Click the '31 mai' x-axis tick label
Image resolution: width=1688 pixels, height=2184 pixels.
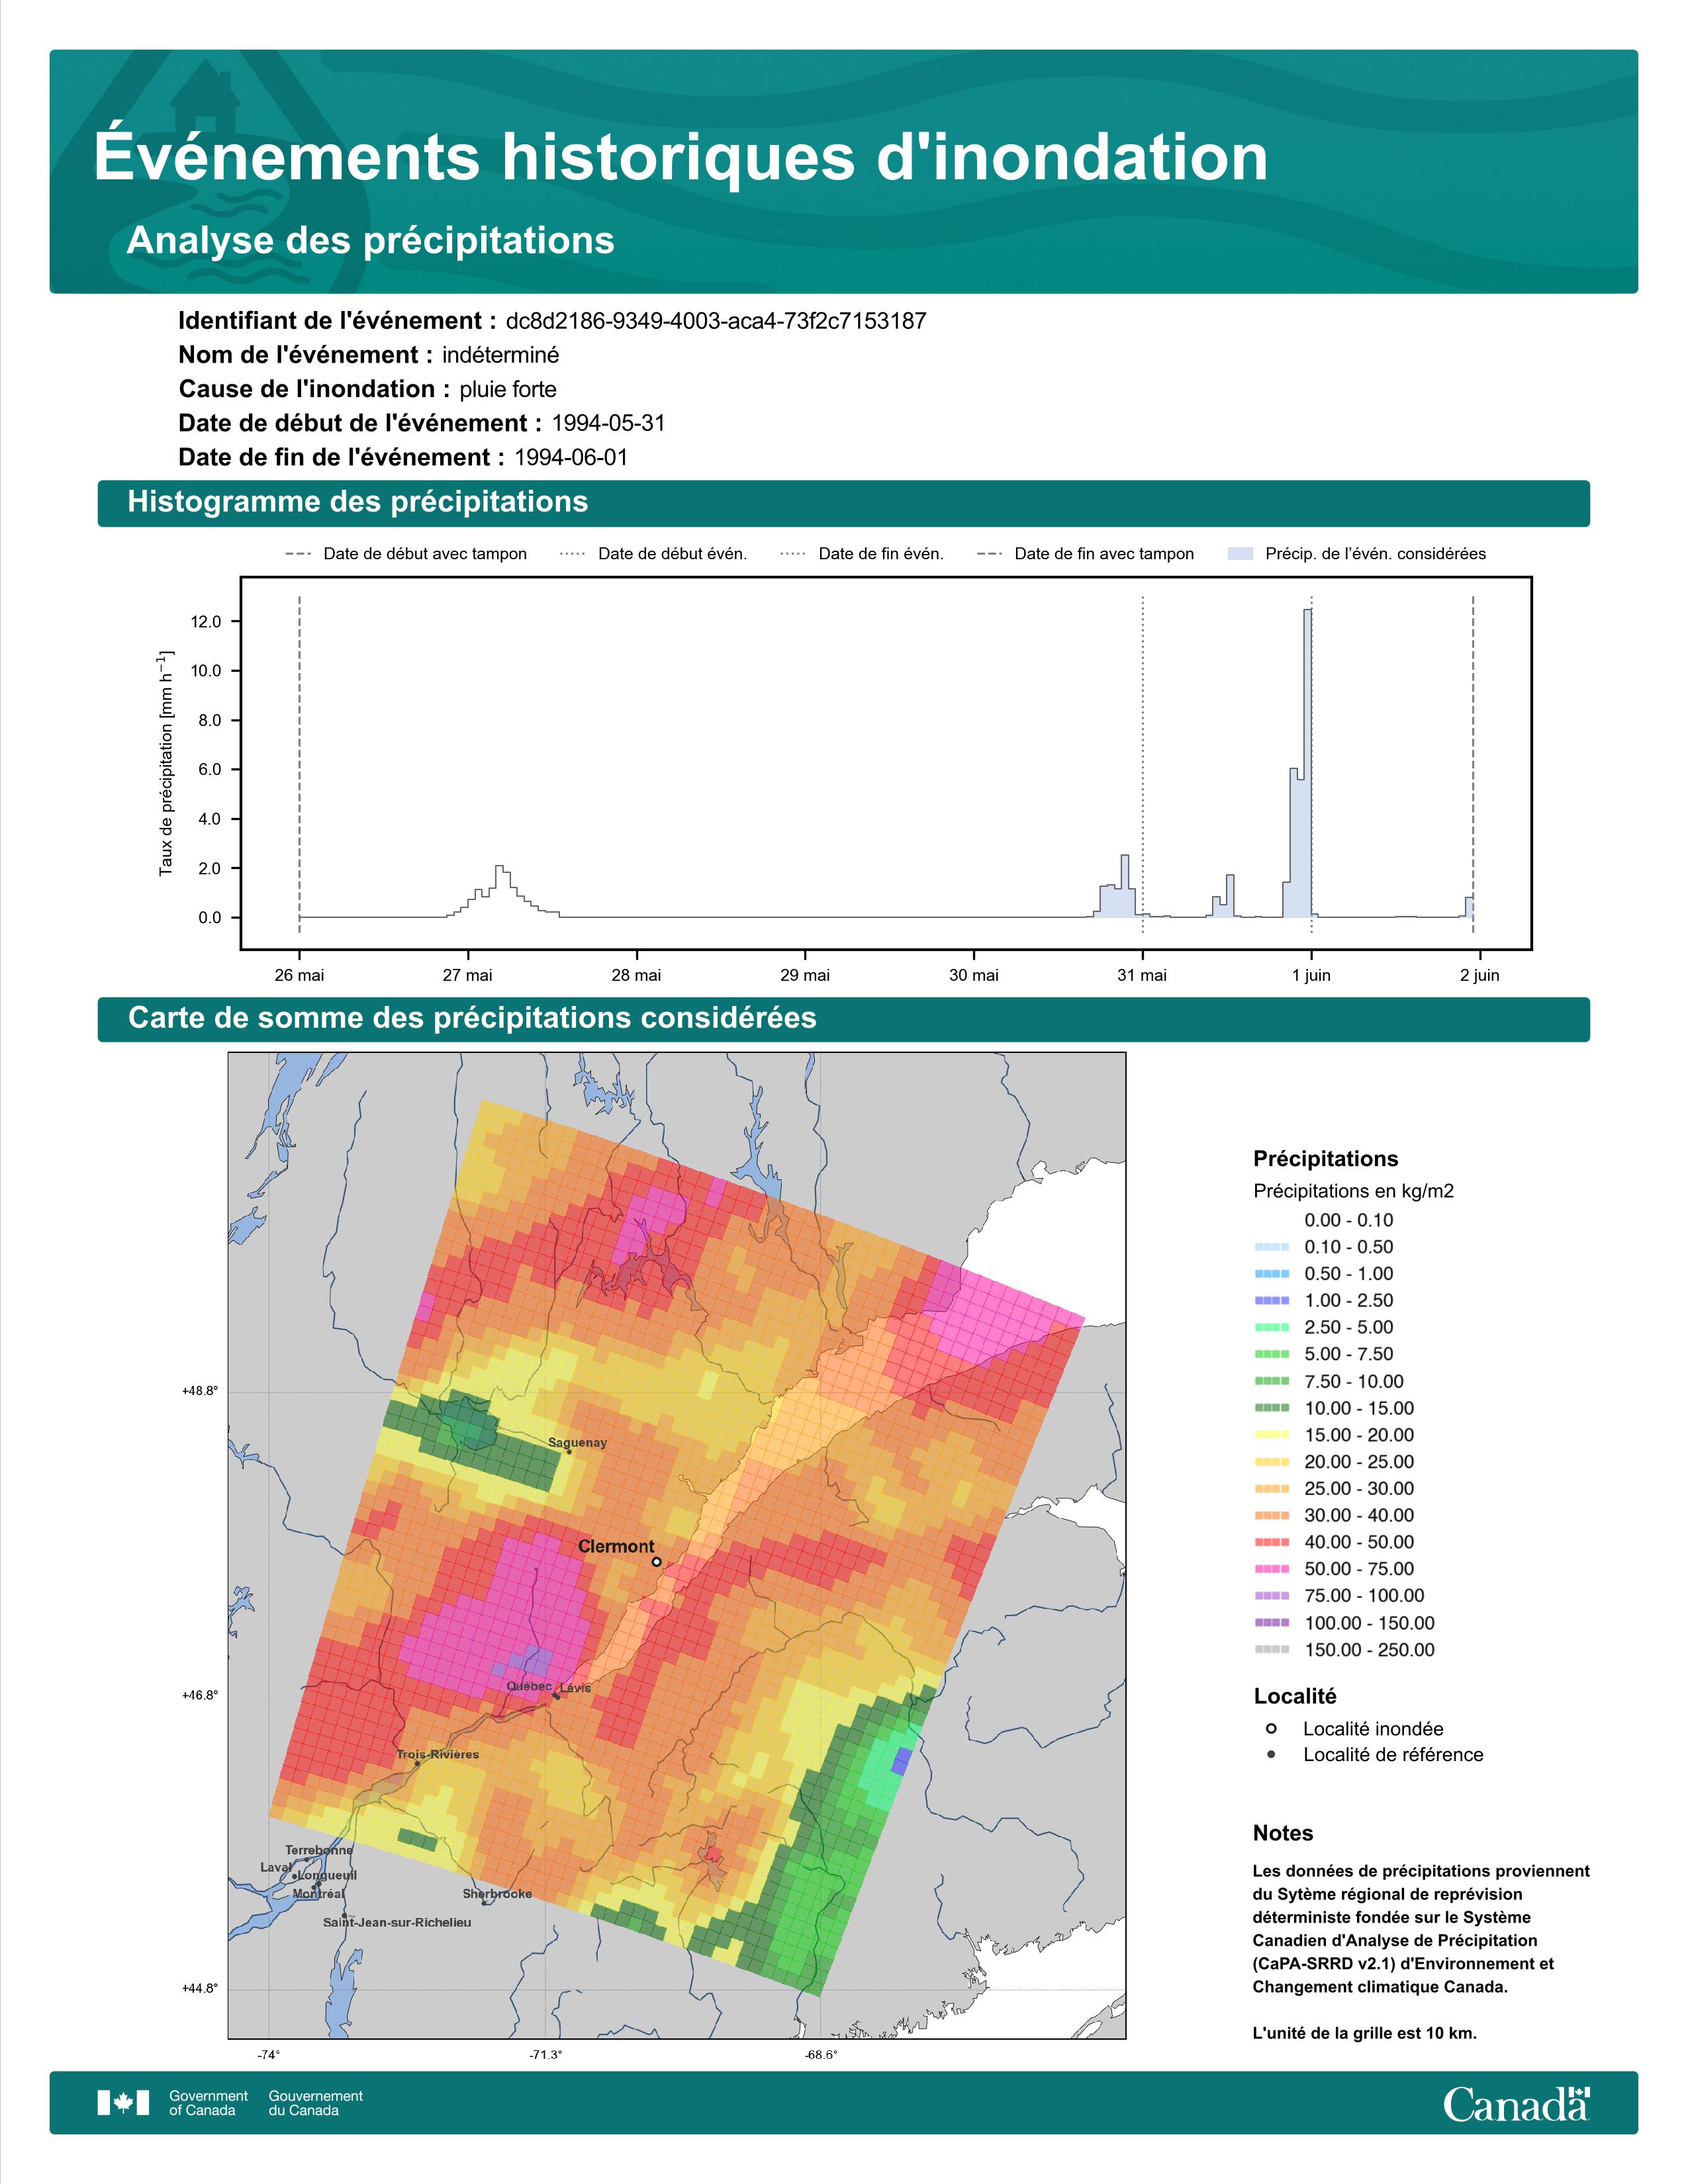pos(1142,975)
